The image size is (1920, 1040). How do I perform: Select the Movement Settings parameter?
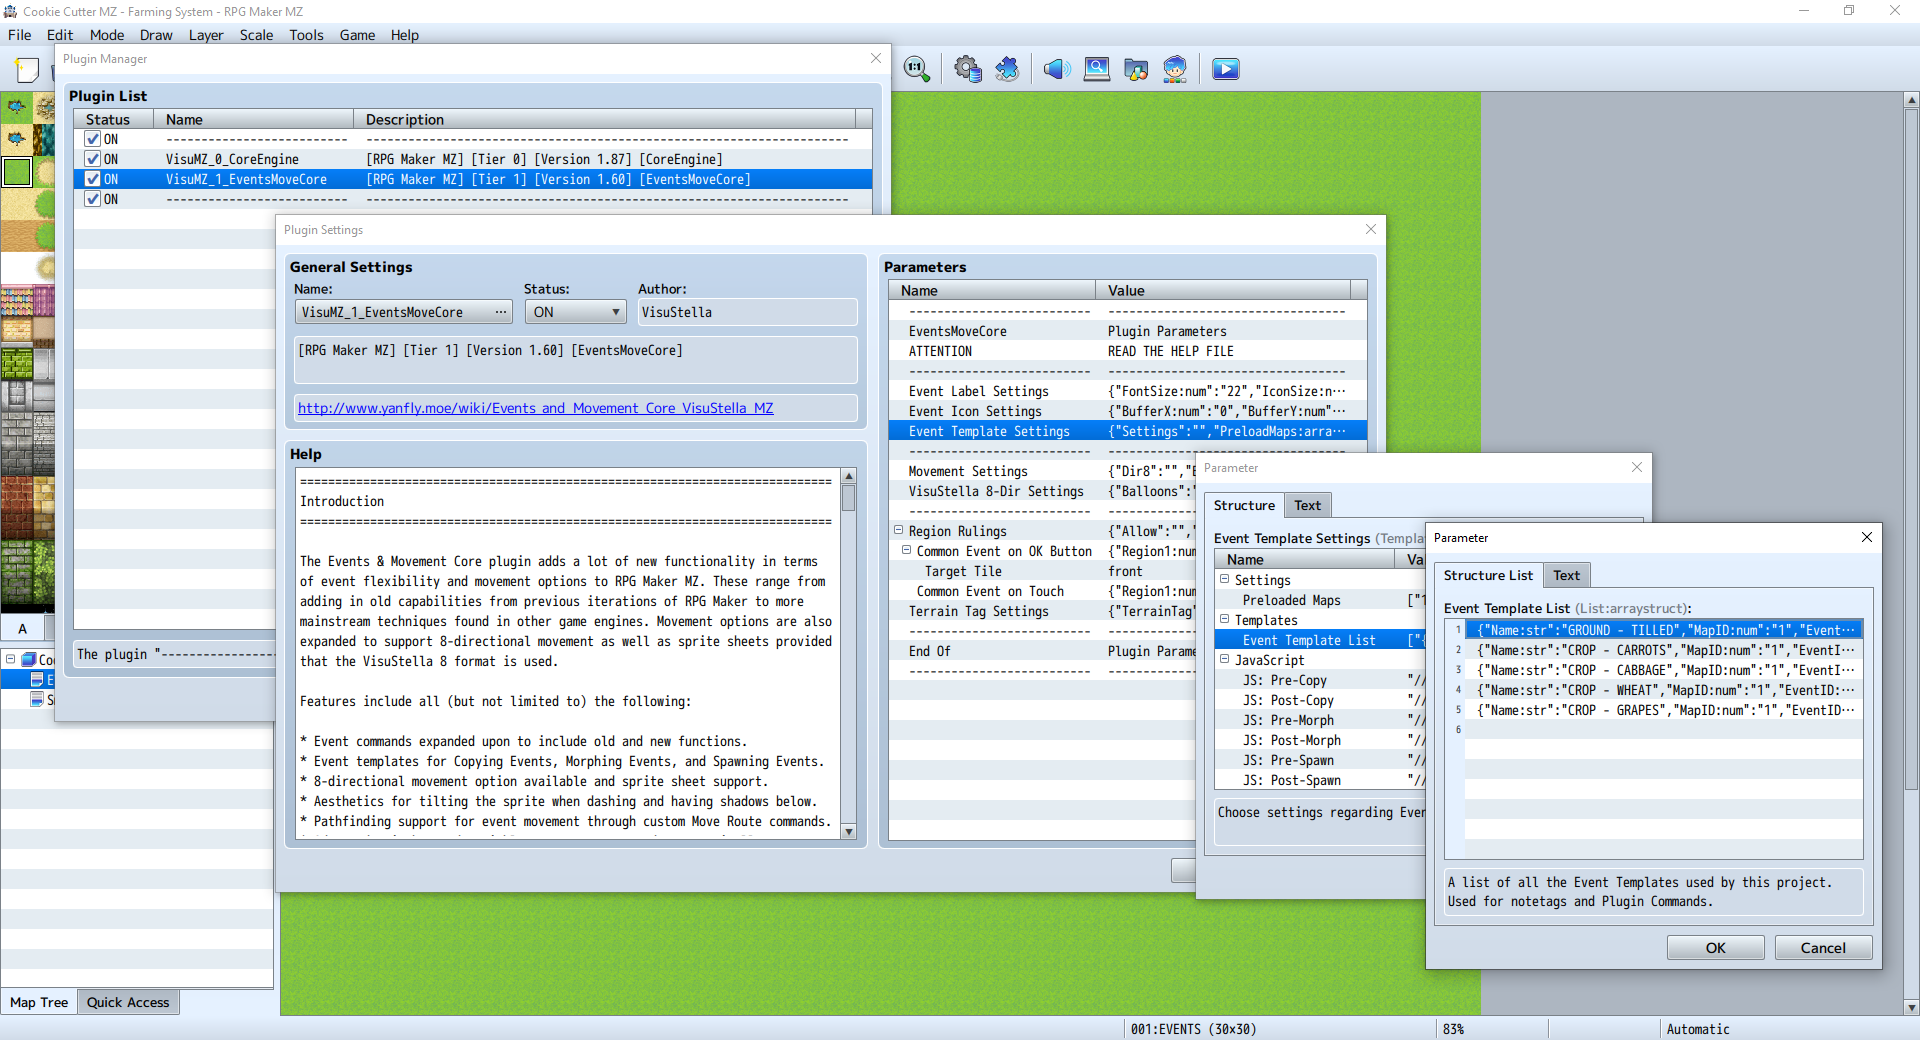pyautogui.click(x=1043, y=471)
